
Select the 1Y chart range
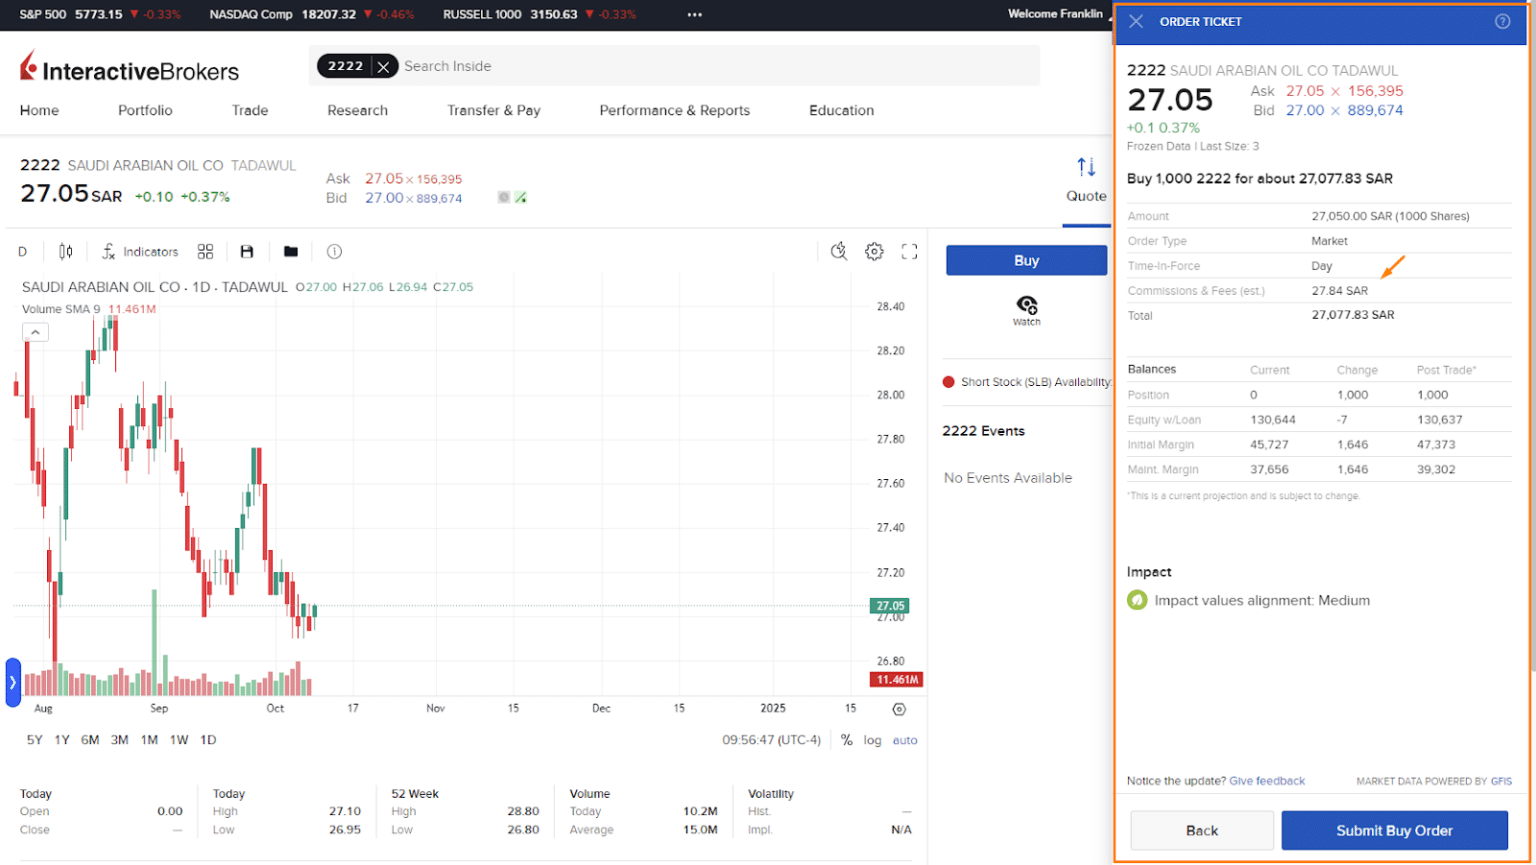coord(61,740)
